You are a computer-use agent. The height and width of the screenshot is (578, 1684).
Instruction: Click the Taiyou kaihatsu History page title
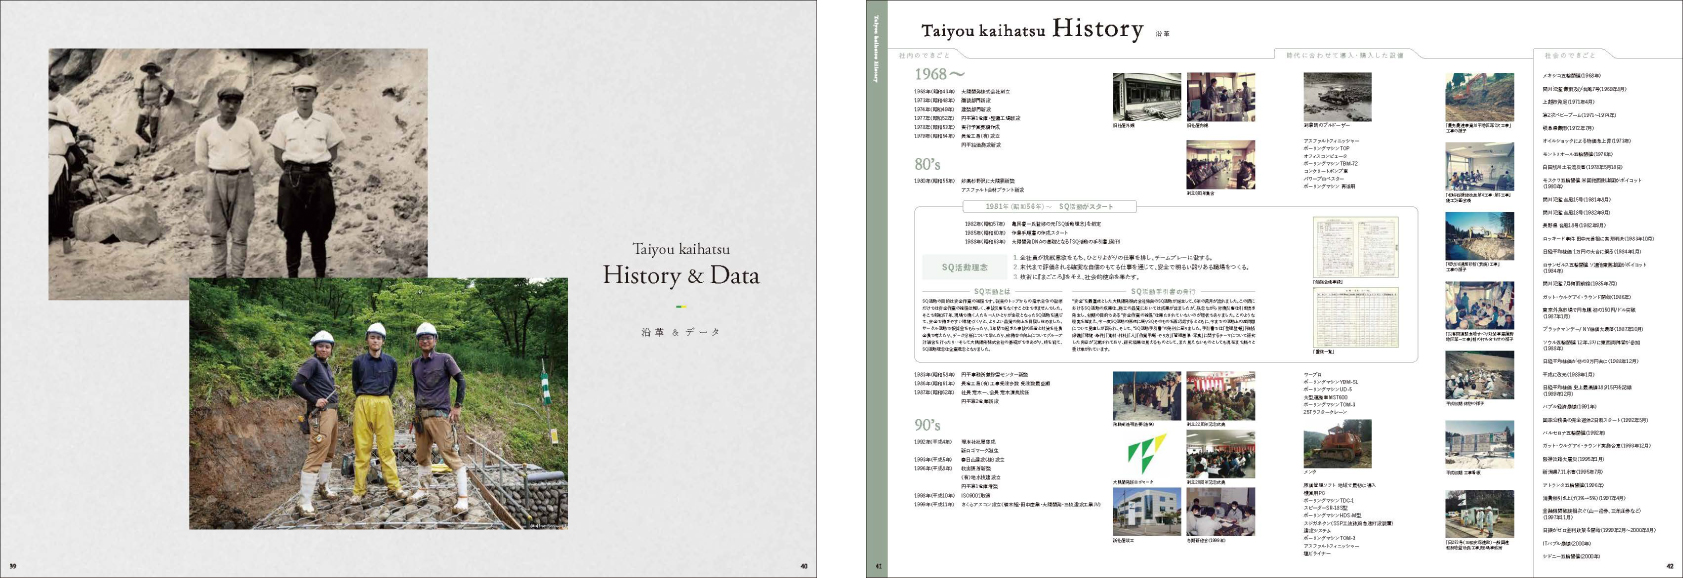point(1032,30)
